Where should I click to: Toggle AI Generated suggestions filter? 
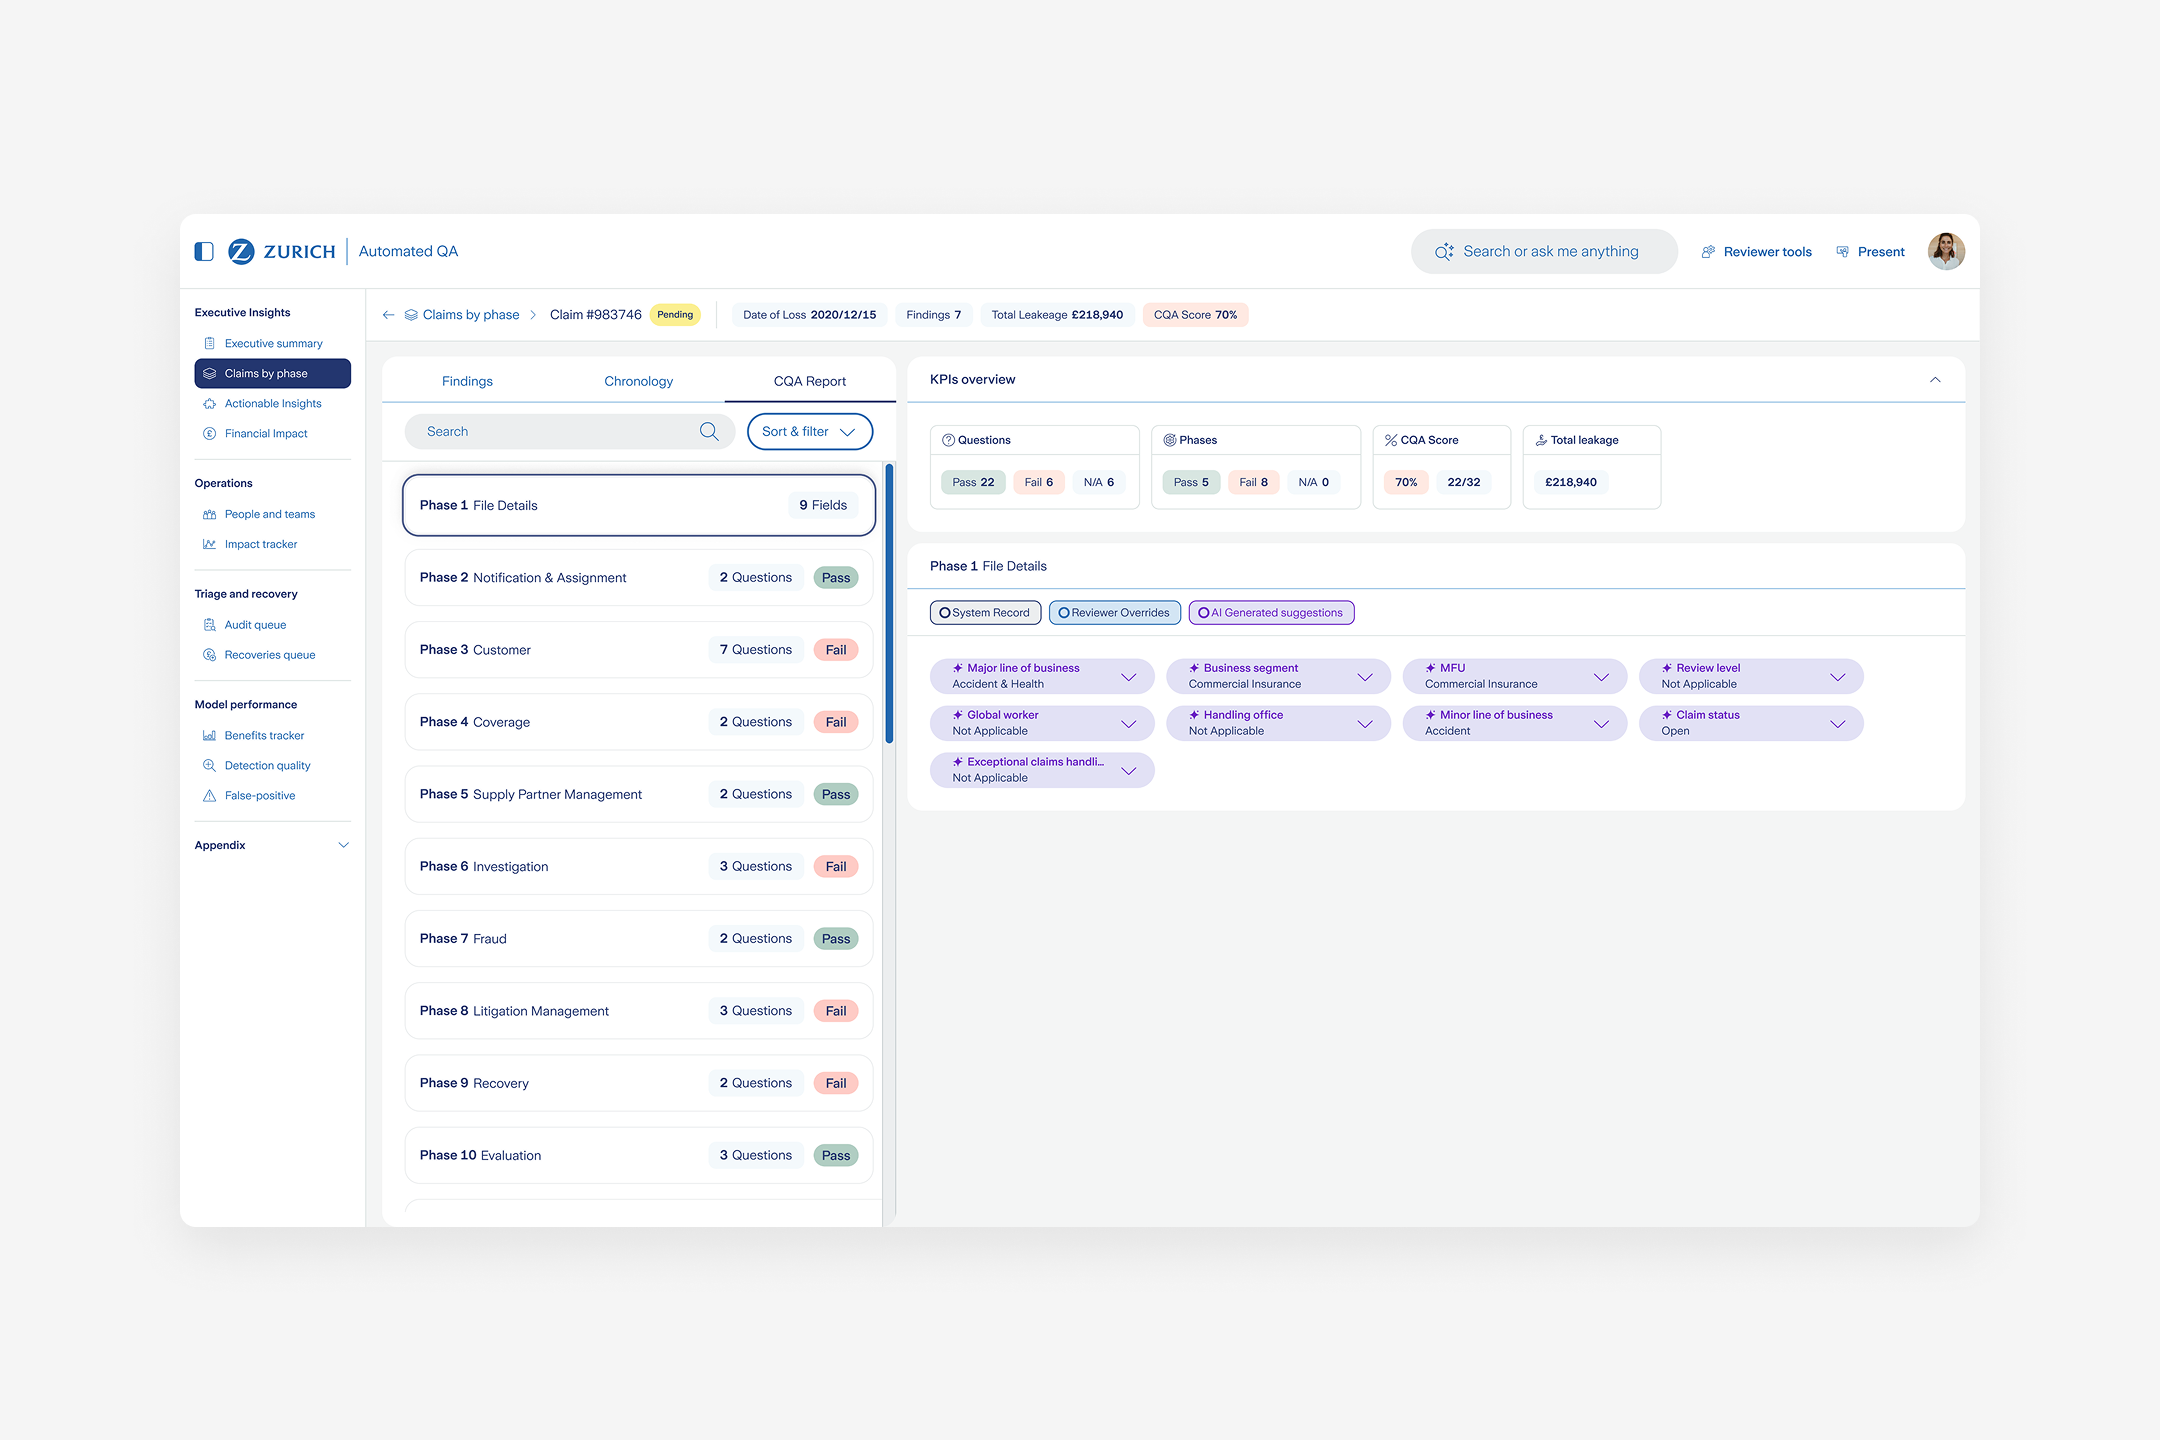coord(1271,613)
